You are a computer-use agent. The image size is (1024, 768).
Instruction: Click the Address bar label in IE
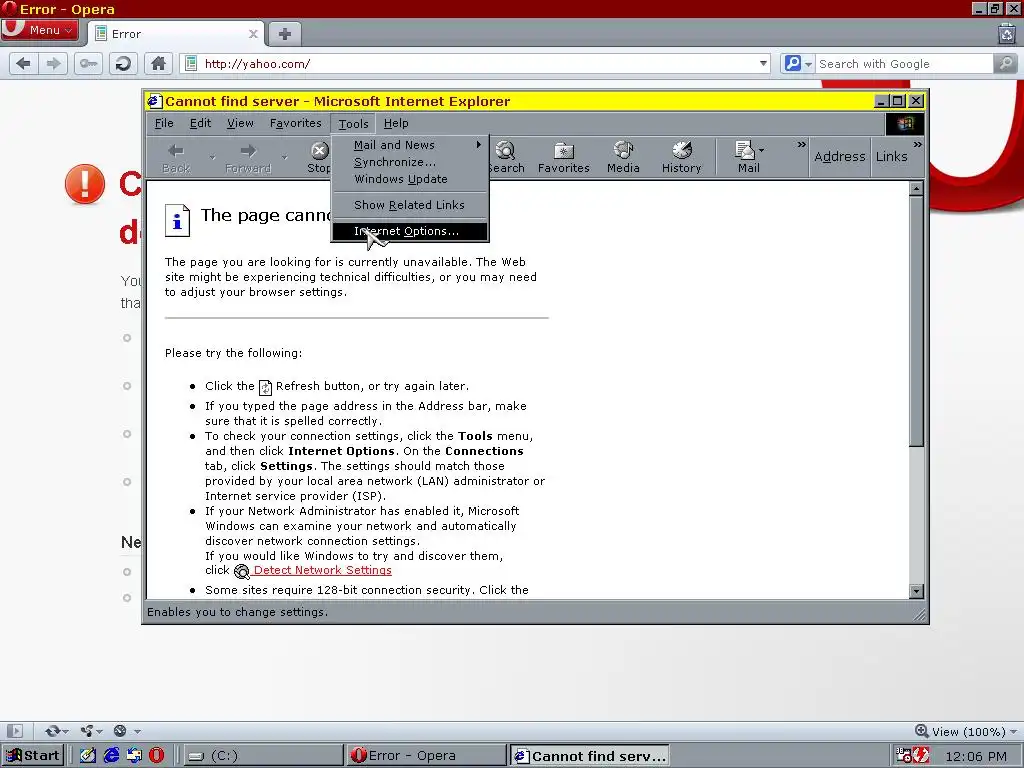[839, 157]
